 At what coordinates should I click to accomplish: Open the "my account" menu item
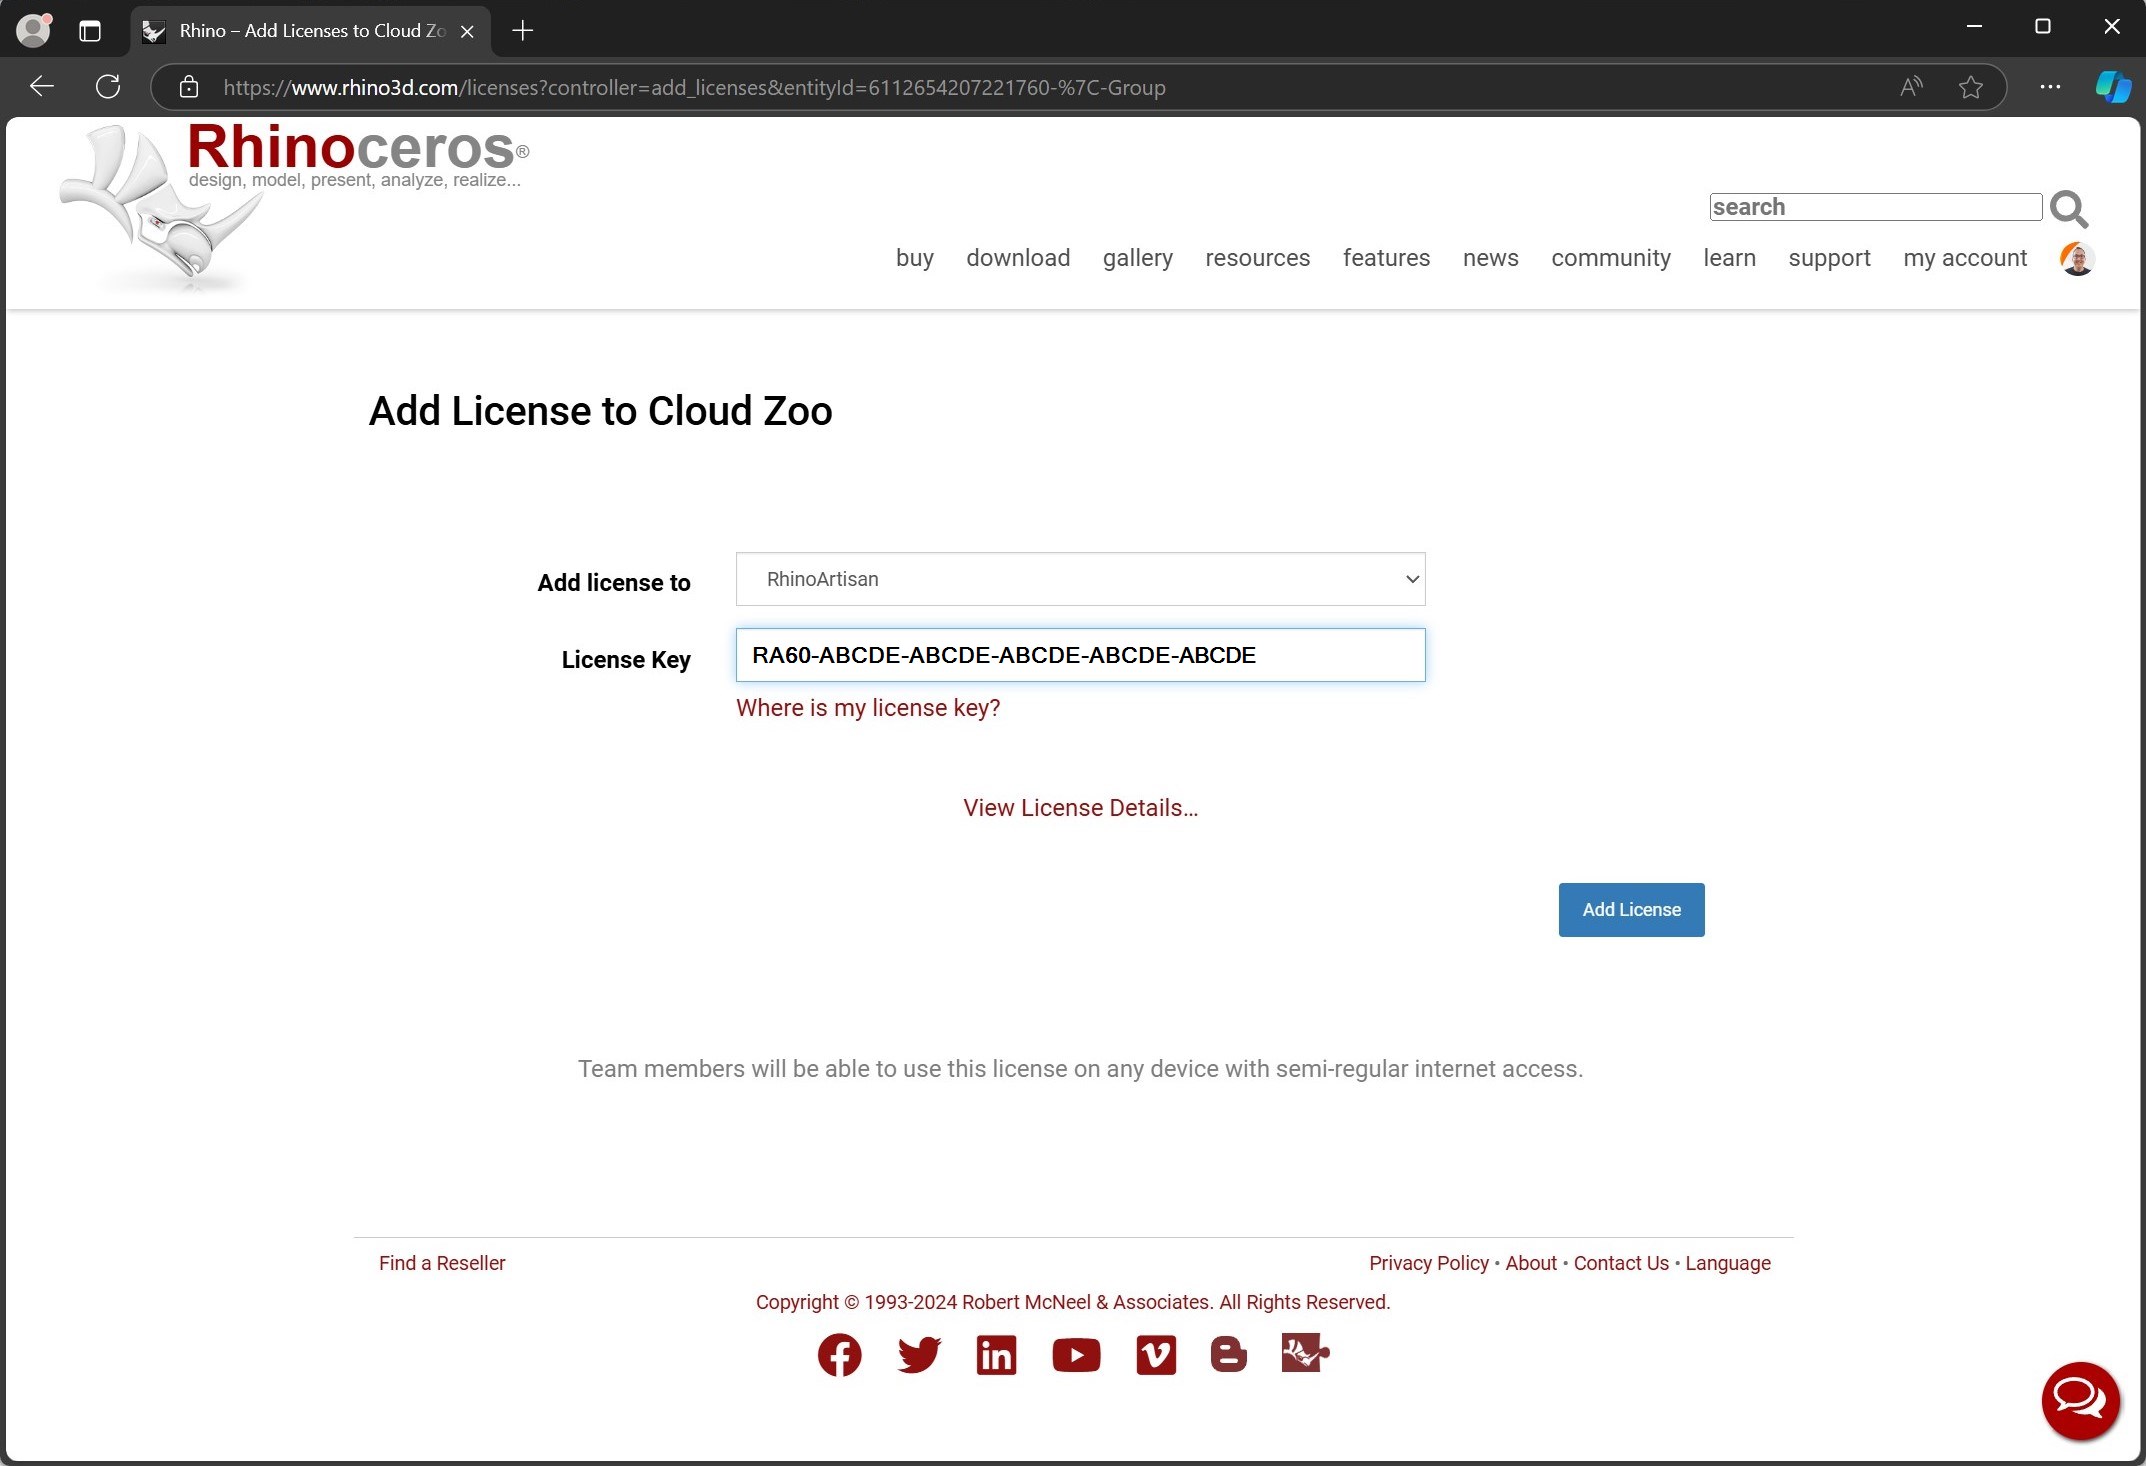(1964, 258)
